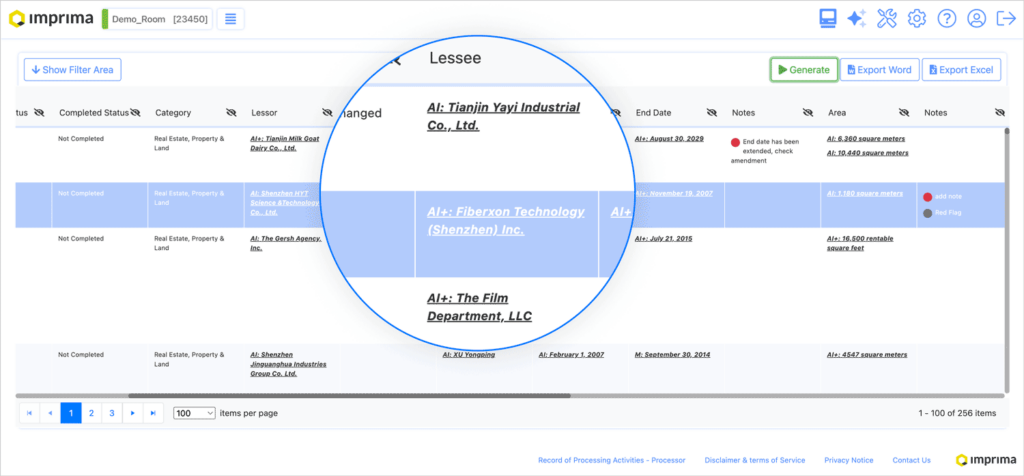Switch to page 3 in pagination
1024x476 pixels.
(111, 413)
